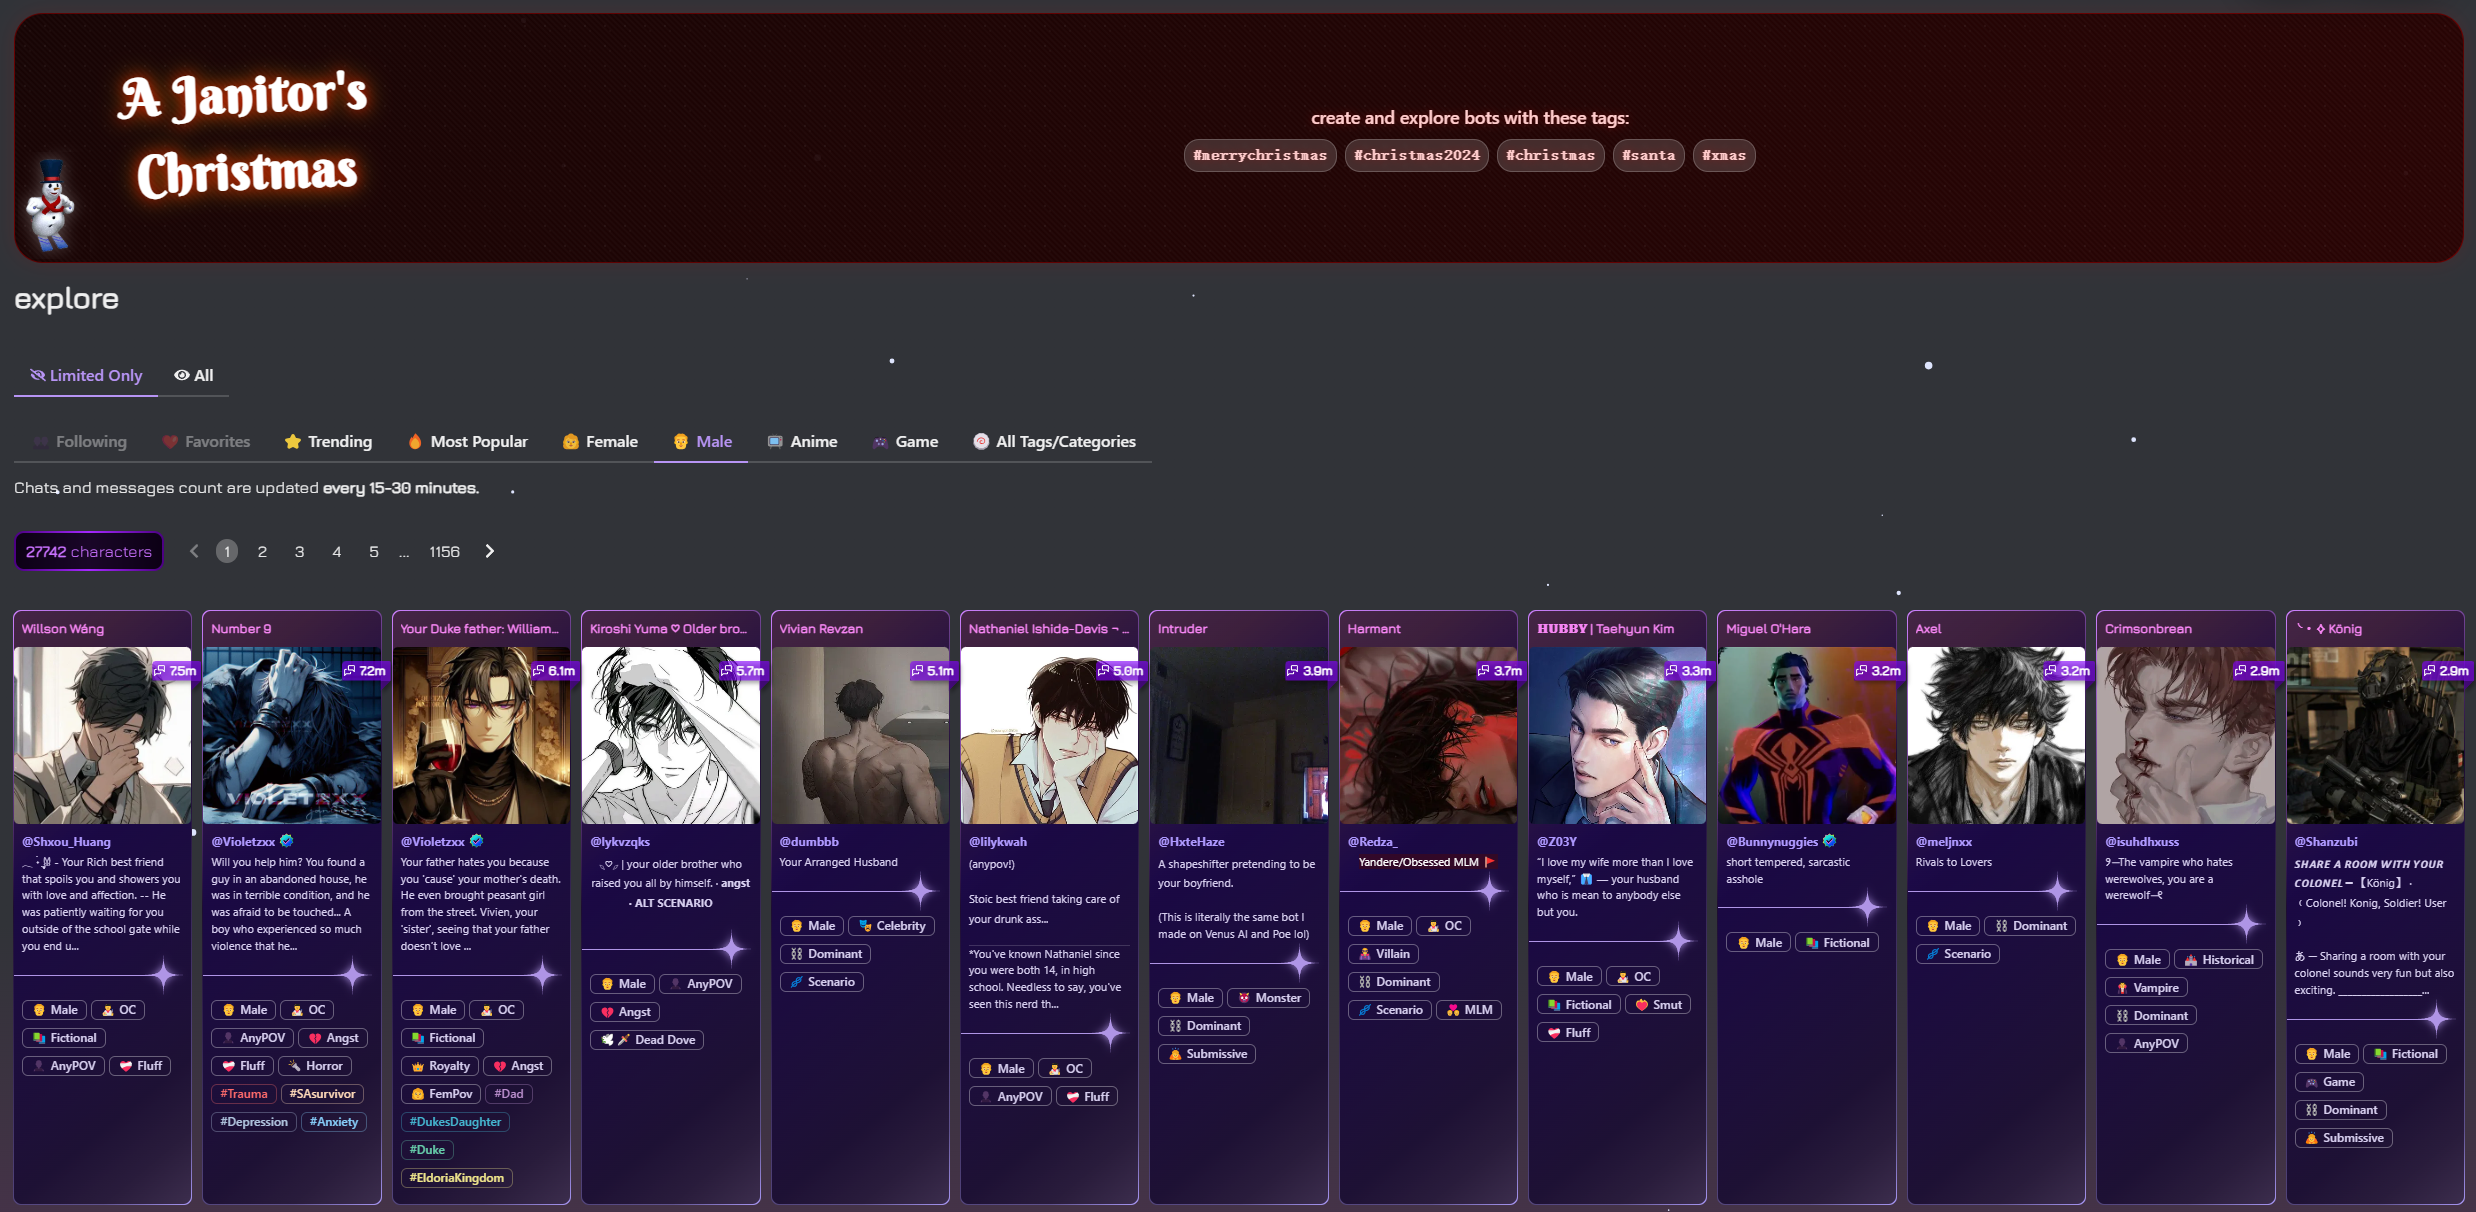Click the Villain tag on Harmant
Screen dimensions: 2476x1212
[x=1383, y=954]
